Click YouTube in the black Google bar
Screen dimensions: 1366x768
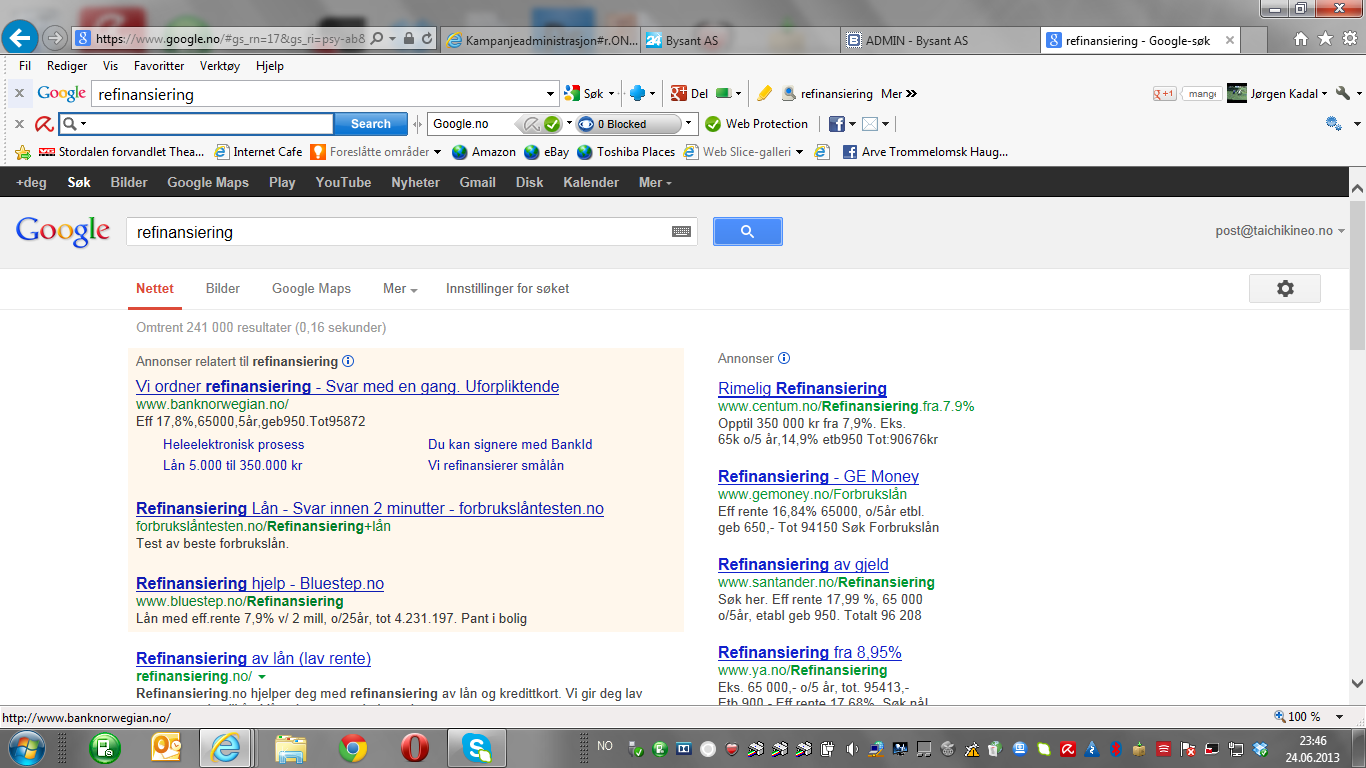coord(343,182)
